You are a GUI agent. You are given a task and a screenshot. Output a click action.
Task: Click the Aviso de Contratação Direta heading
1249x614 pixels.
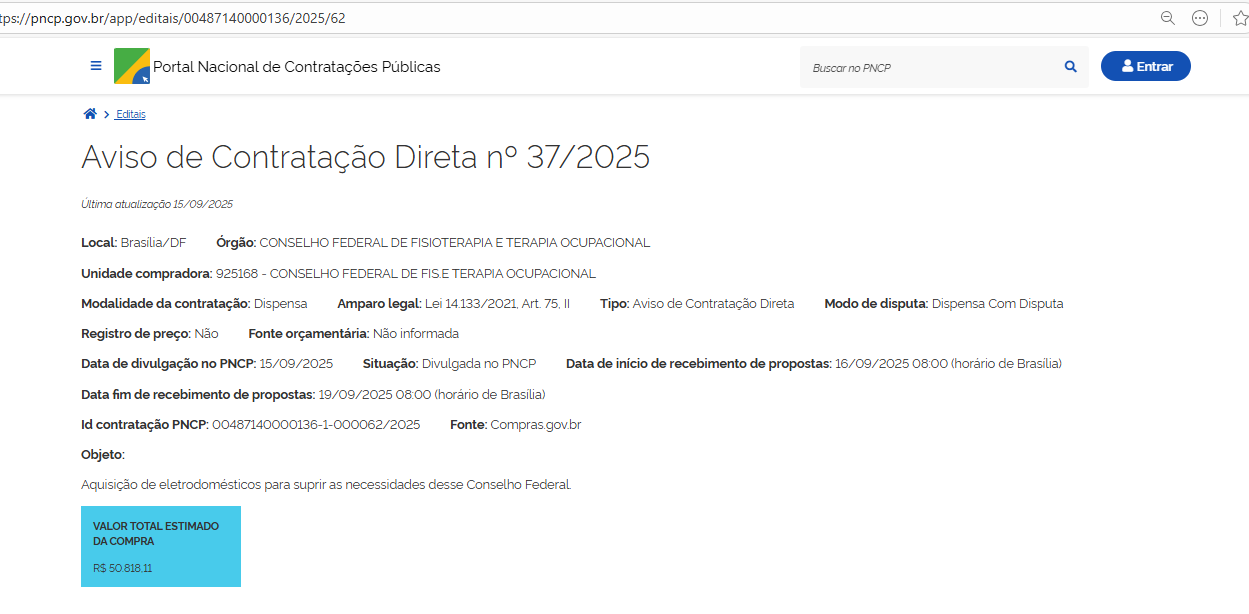click(365, 157)
